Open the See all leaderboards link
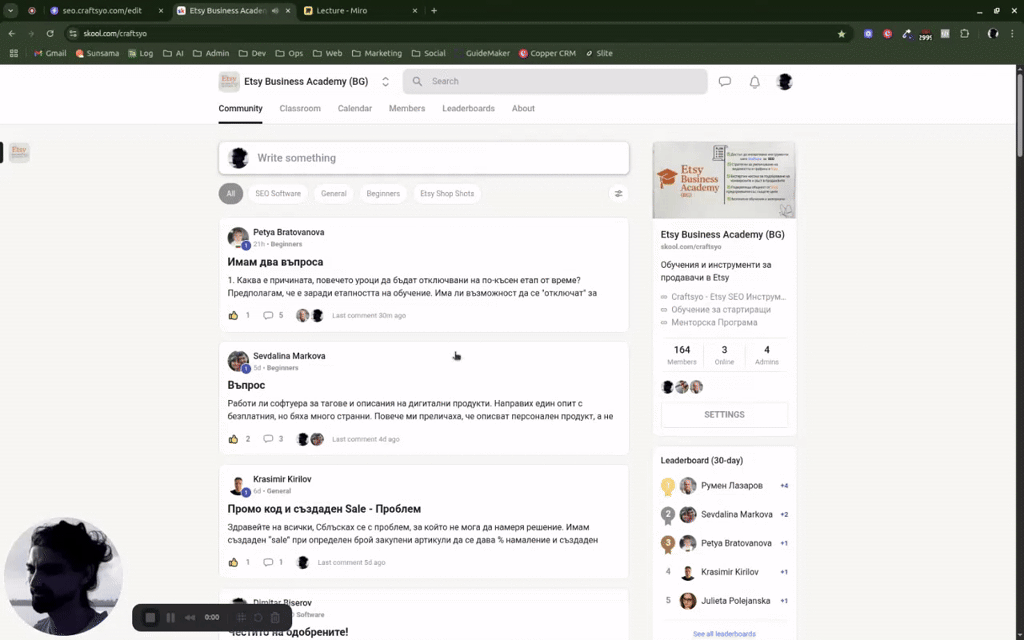Viewport: 1024px width, 640px height. pyautogui.click(x=724, y=634)
